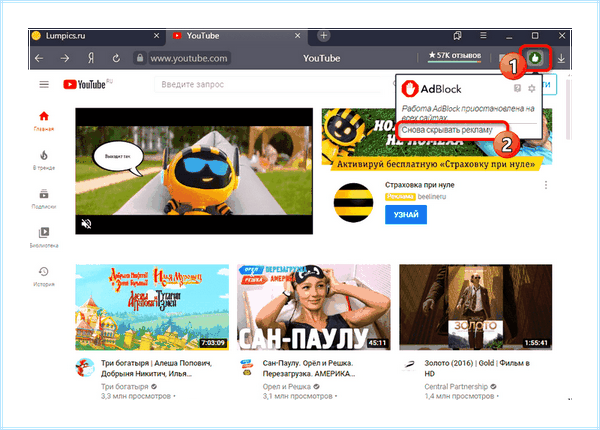Open Три богатыря channel avatar
Screen dimensions: 600x430
point(85,368)
